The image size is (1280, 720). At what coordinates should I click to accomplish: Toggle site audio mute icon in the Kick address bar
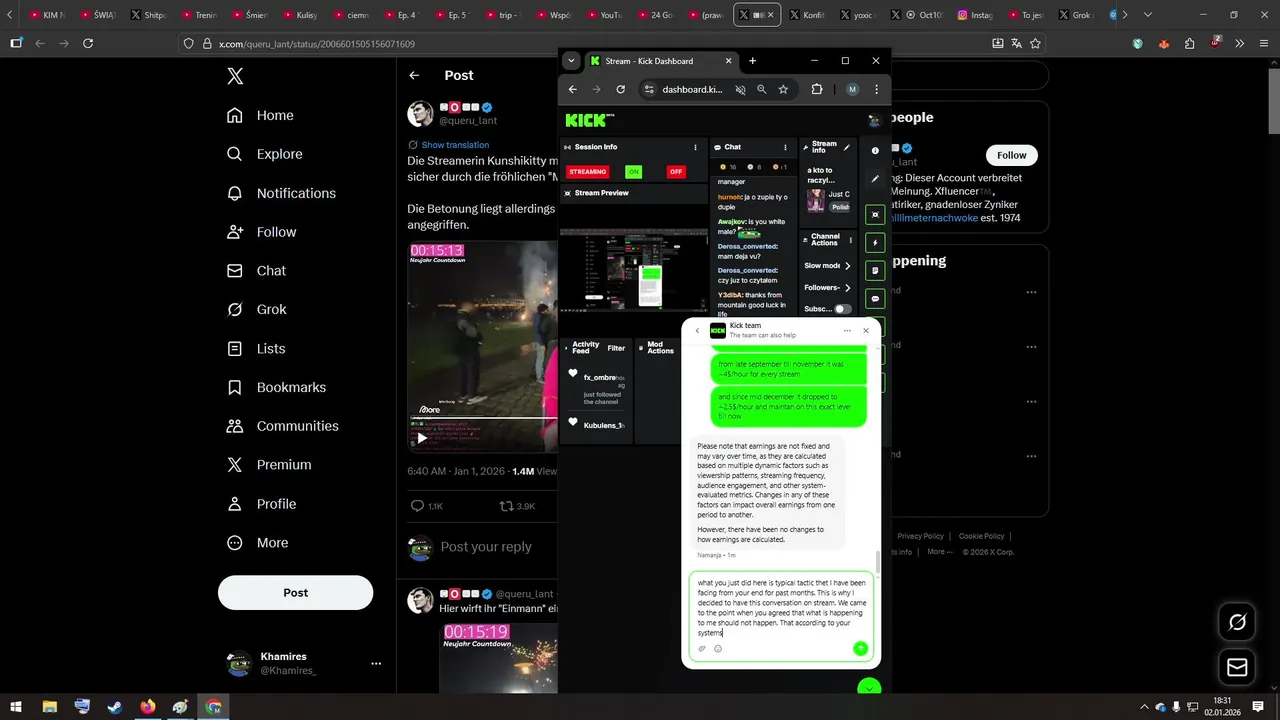[741, 89]
